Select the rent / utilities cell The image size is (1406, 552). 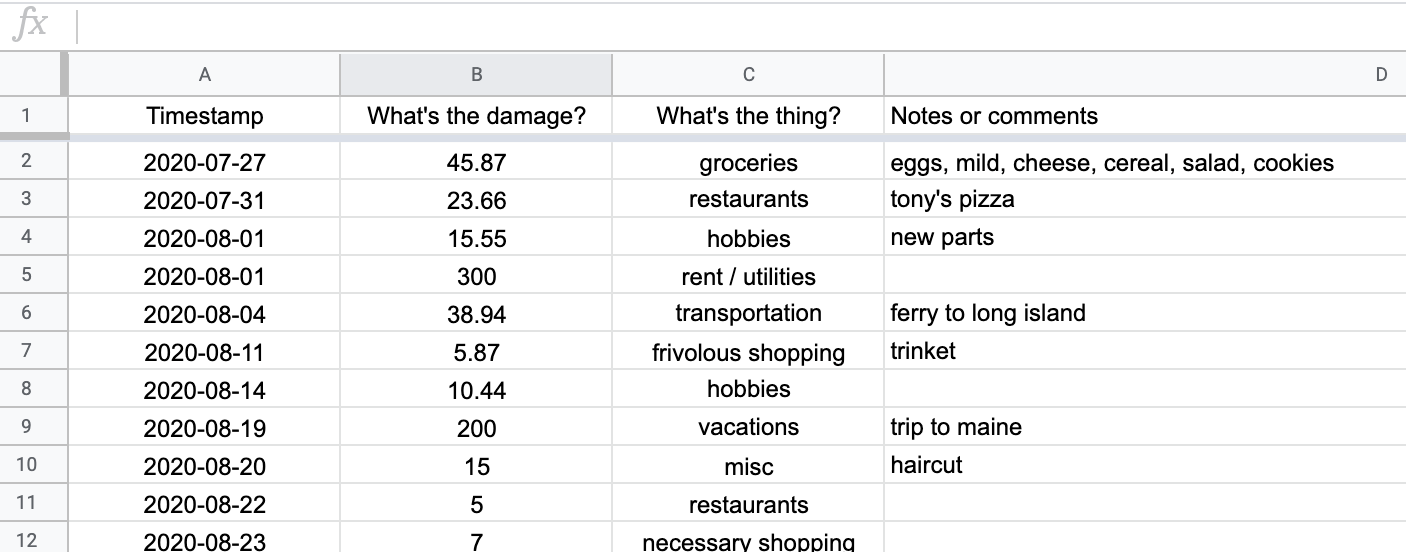[748, 276]
